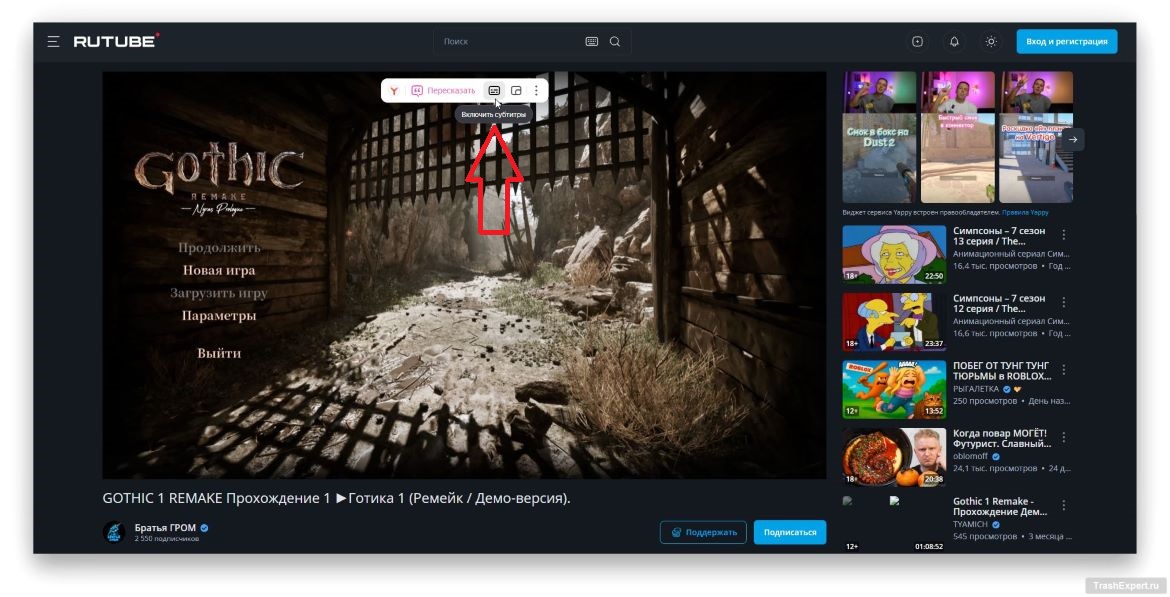Click the title Симпсоны – 7 сезон 12 серия
1170x597 pixels.
click(999, 303)
